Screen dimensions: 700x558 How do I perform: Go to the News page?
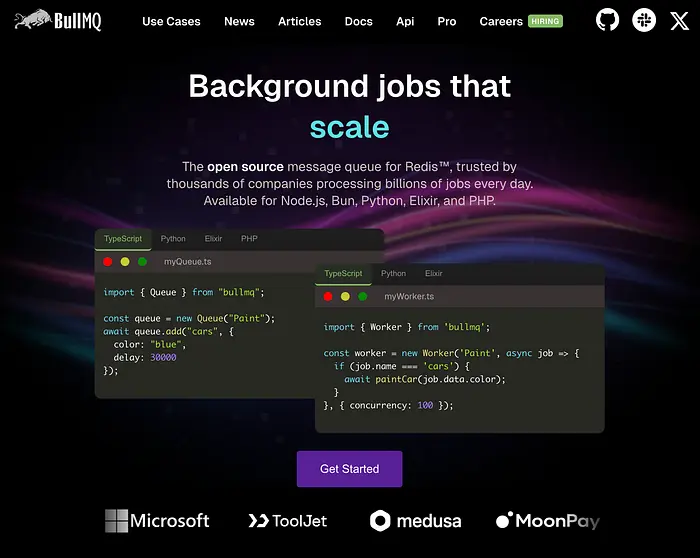(239, 21)
